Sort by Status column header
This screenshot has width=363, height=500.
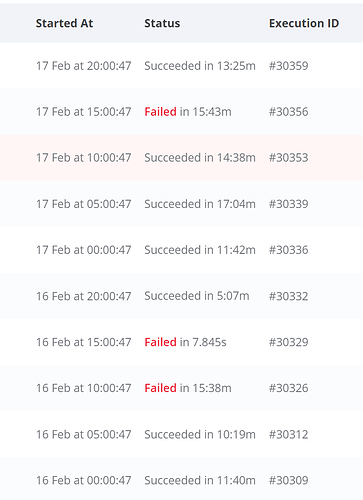162,23
